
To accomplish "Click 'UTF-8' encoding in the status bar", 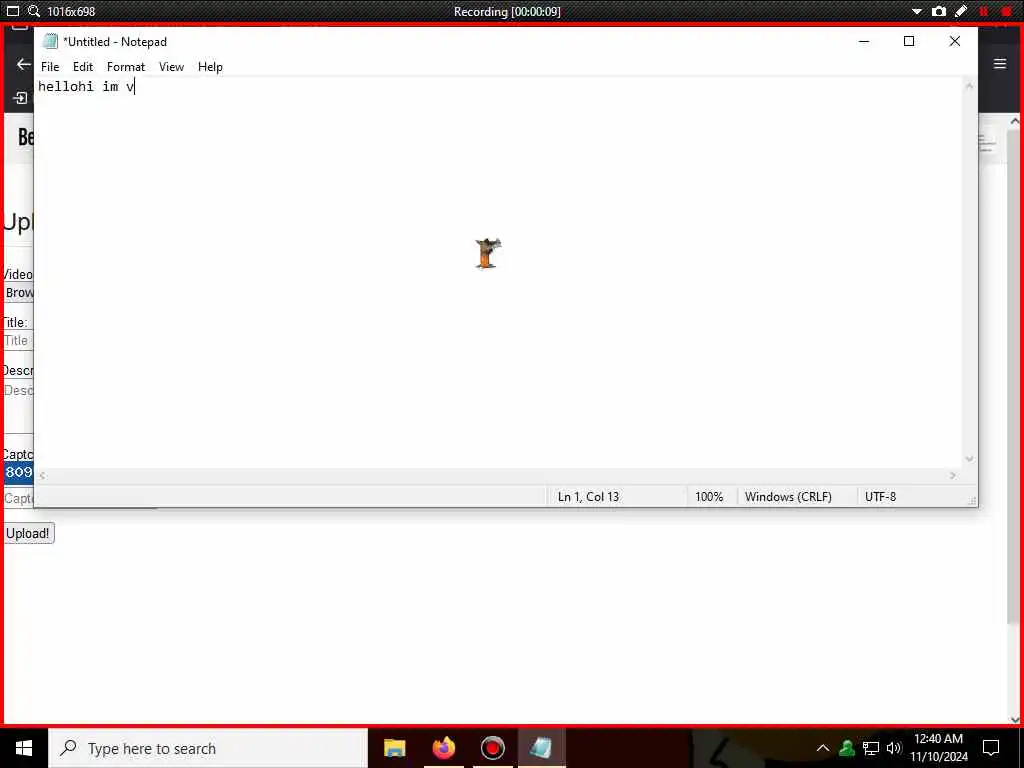I will [x=880, y=496].
